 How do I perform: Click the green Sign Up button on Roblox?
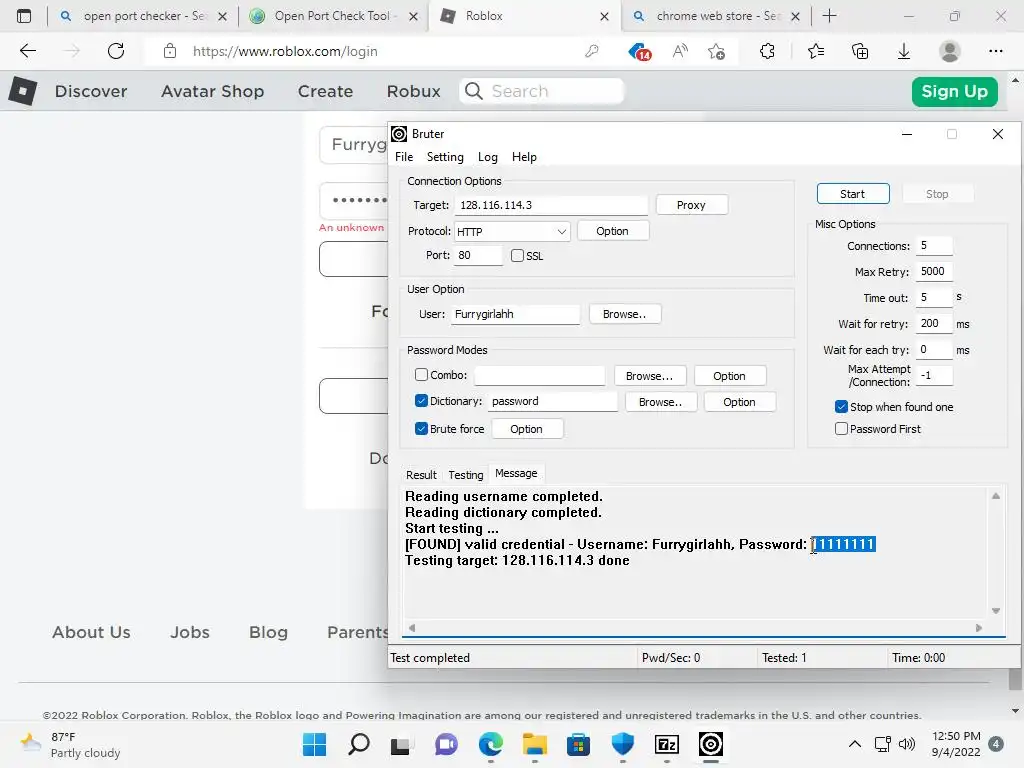(x=954, y=91)
